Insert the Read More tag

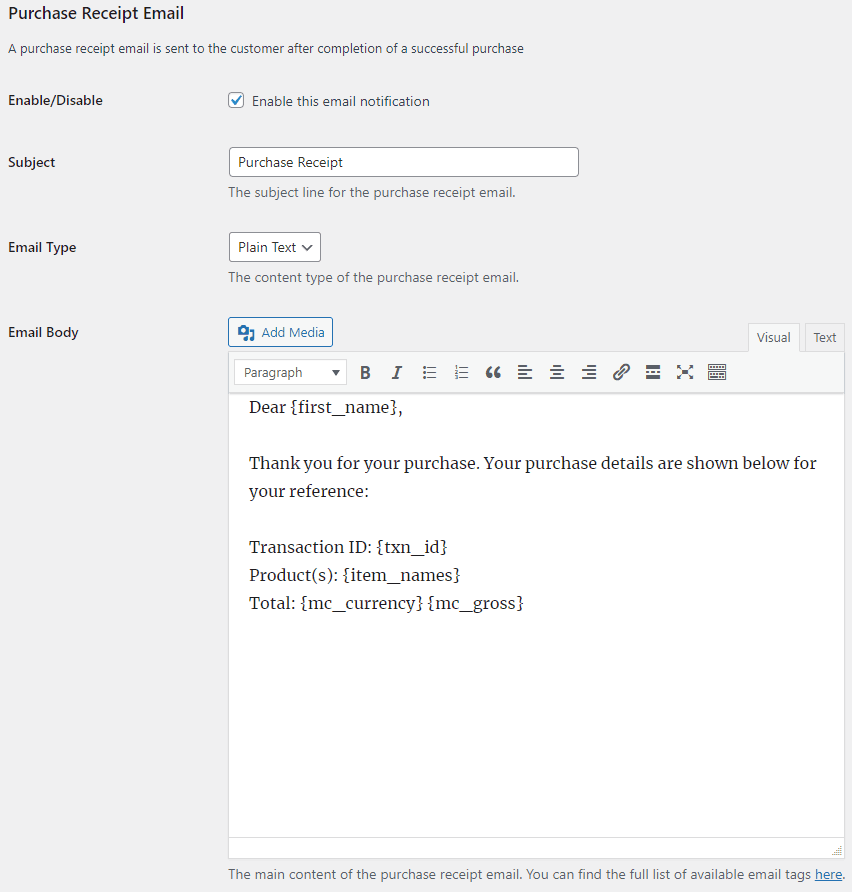[x=653, y=372]
